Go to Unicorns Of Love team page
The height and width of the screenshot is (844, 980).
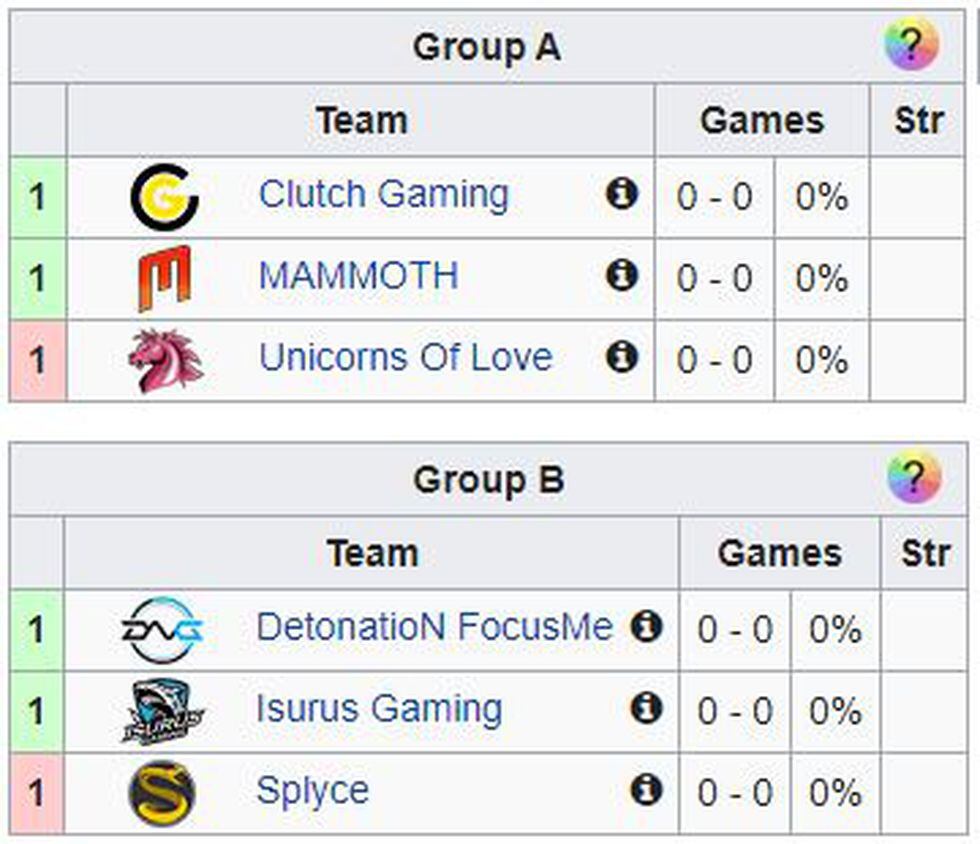click(x=405, y=357)
